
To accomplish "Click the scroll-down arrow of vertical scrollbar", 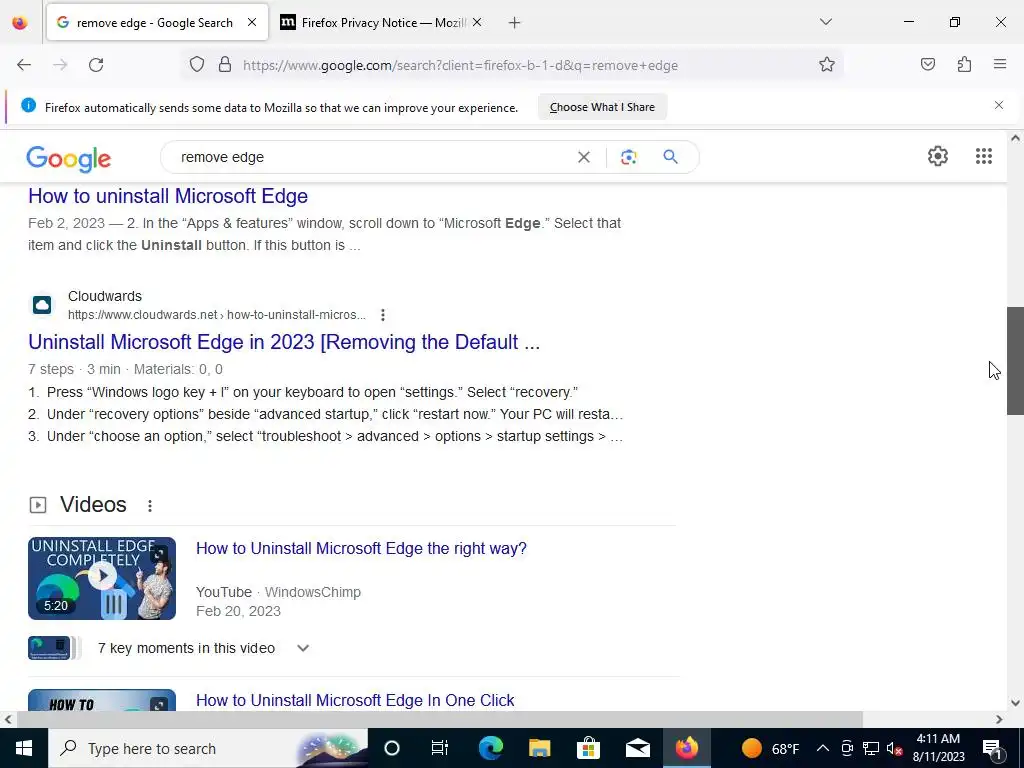I will pos(1015,703).
